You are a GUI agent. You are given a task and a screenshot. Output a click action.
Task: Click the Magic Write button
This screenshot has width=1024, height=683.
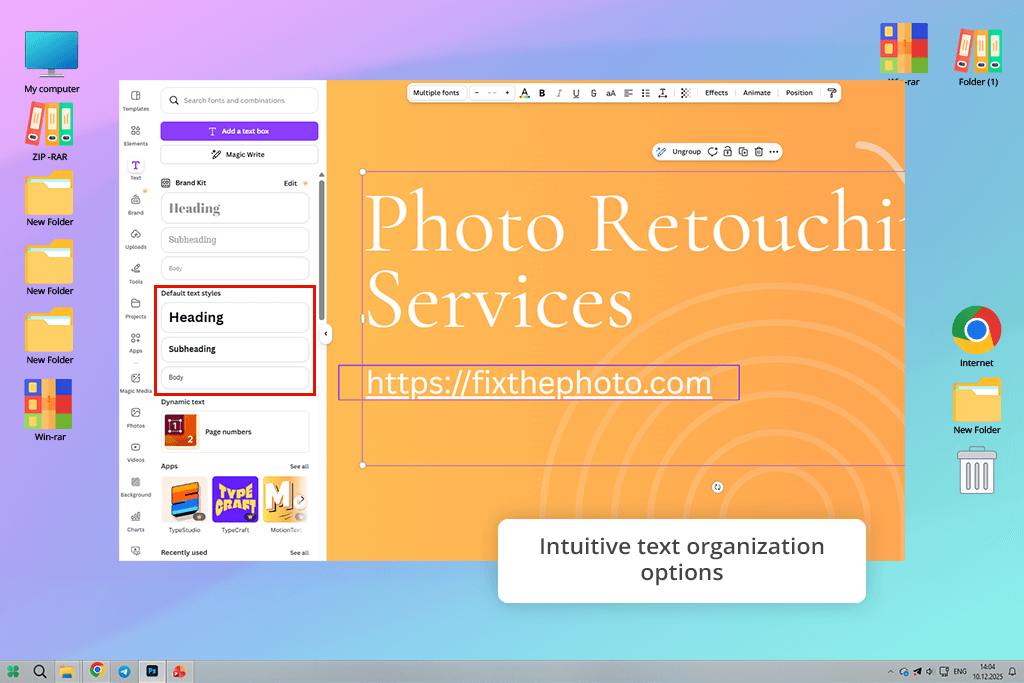coord(239,155)
